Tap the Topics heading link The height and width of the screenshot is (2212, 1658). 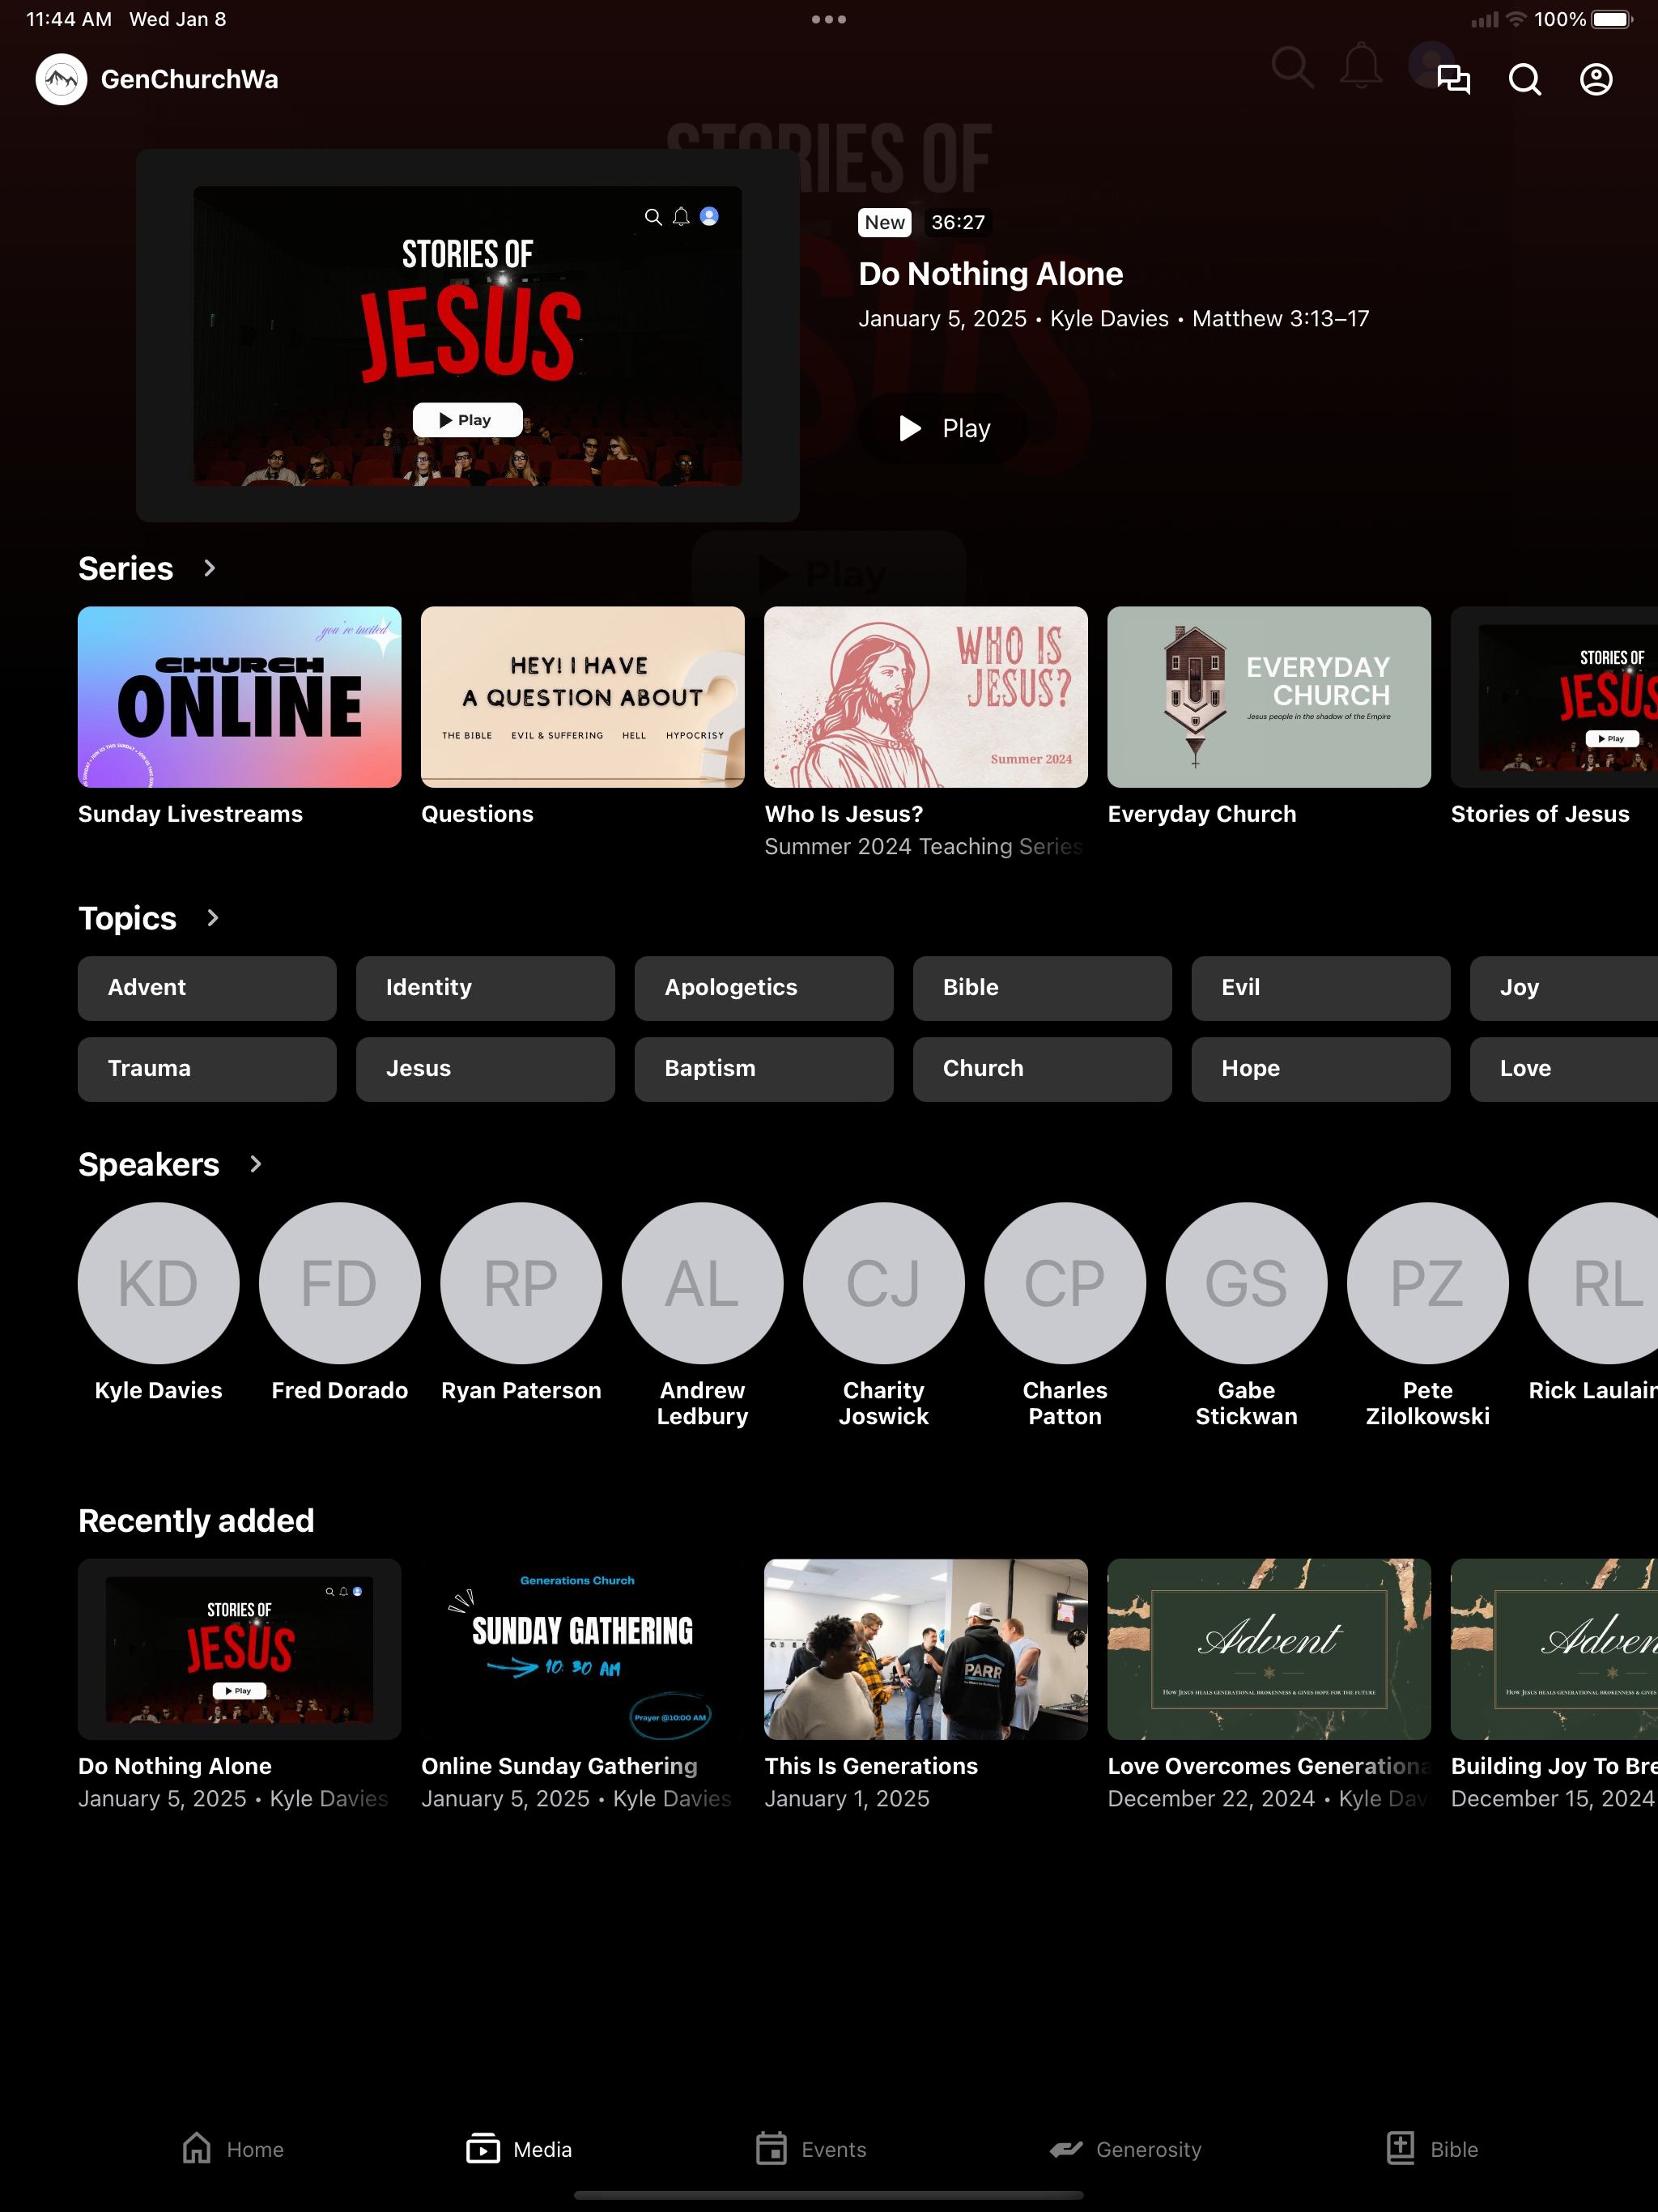127,918
